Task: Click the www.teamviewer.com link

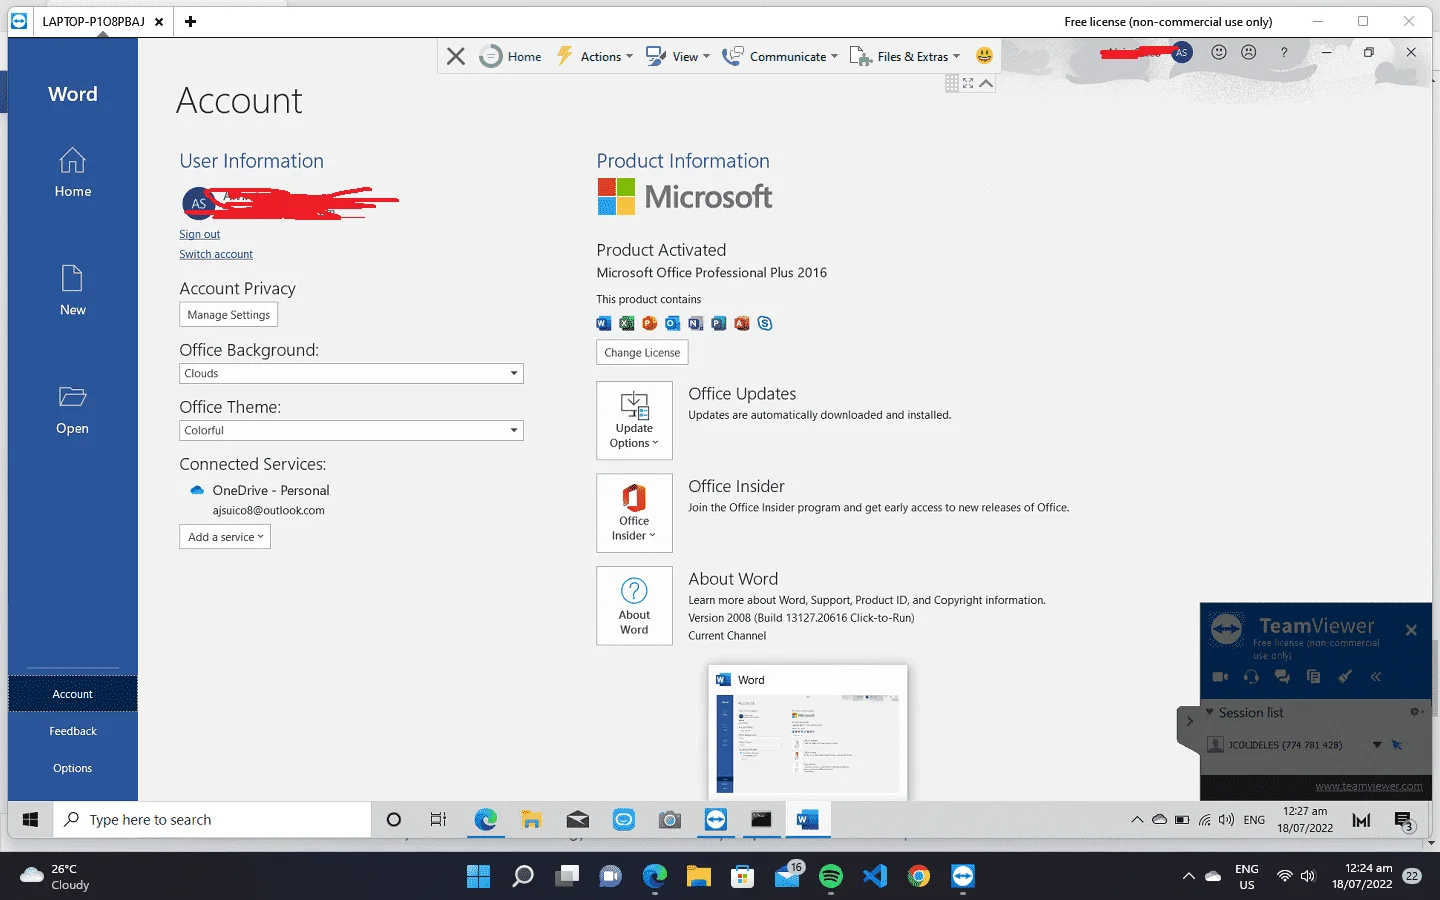Action: pyautogui.click(x=1368, y=786)
